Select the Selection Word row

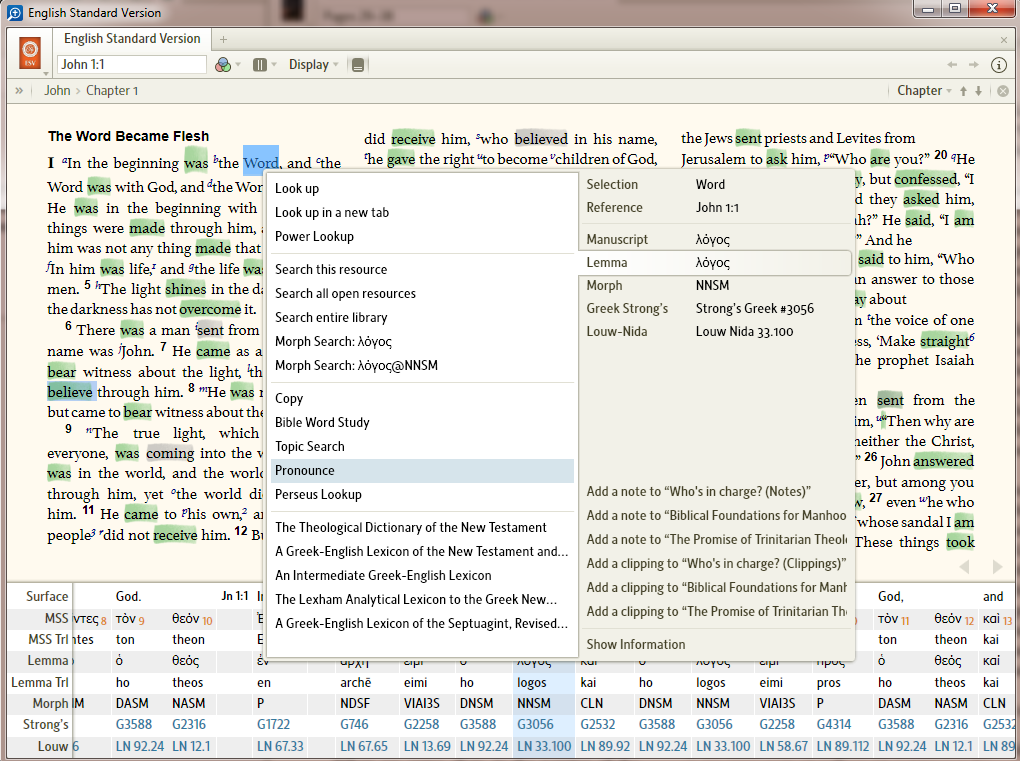(x=716, y=185)
